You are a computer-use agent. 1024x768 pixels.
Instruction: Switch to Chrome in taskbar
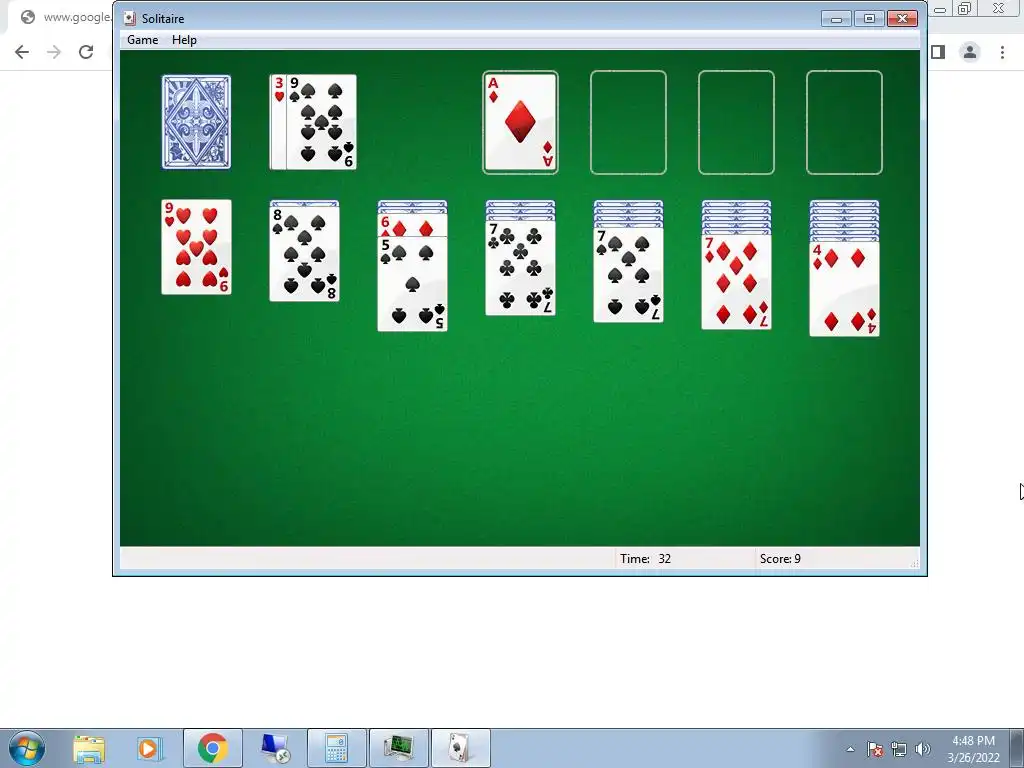213,748
